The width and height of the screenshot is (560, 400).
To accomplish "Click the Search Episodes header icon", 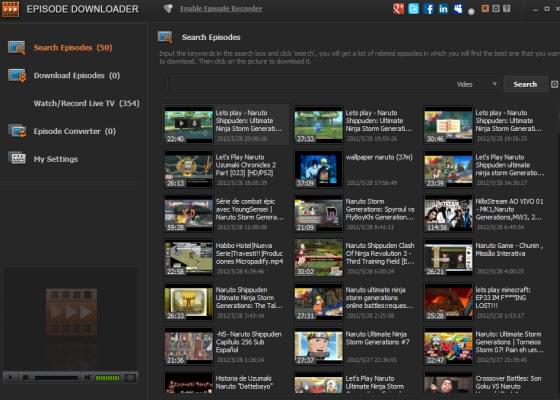I will tap(165, 37).
